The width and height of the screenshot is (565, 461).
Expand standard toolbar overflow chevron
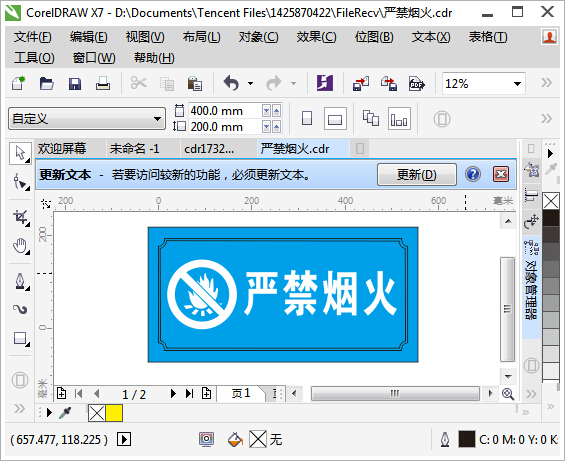coord(546,83)
